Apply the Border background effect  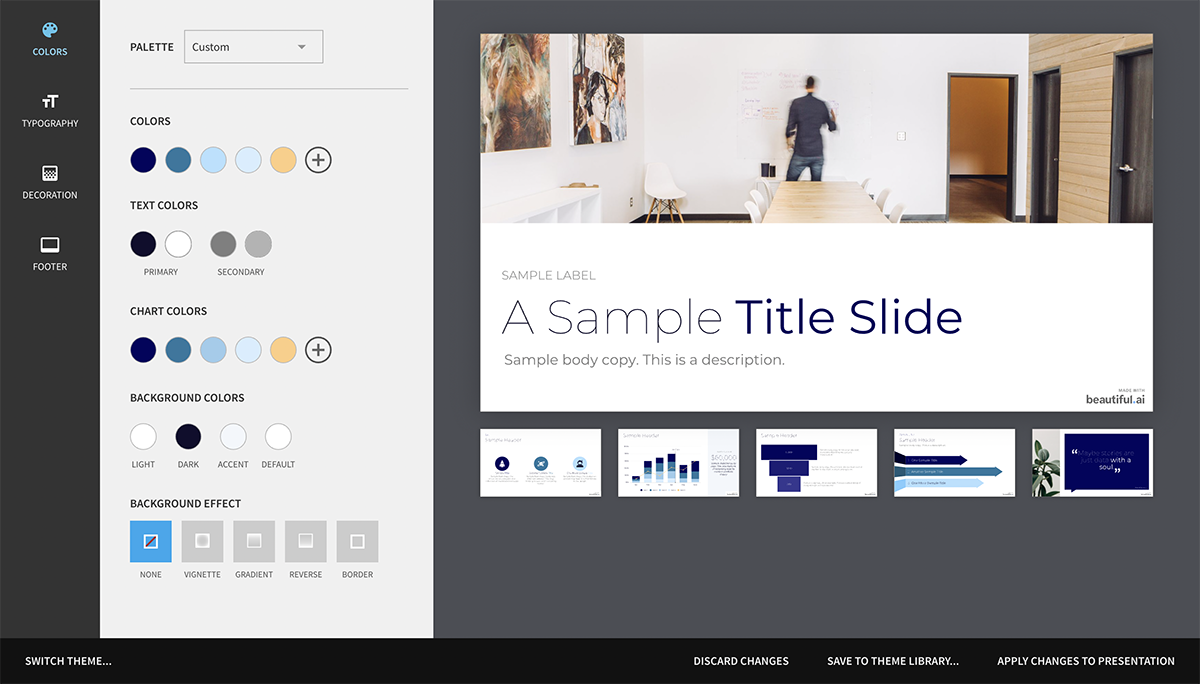pyautogui.click(x=357, y=541)
